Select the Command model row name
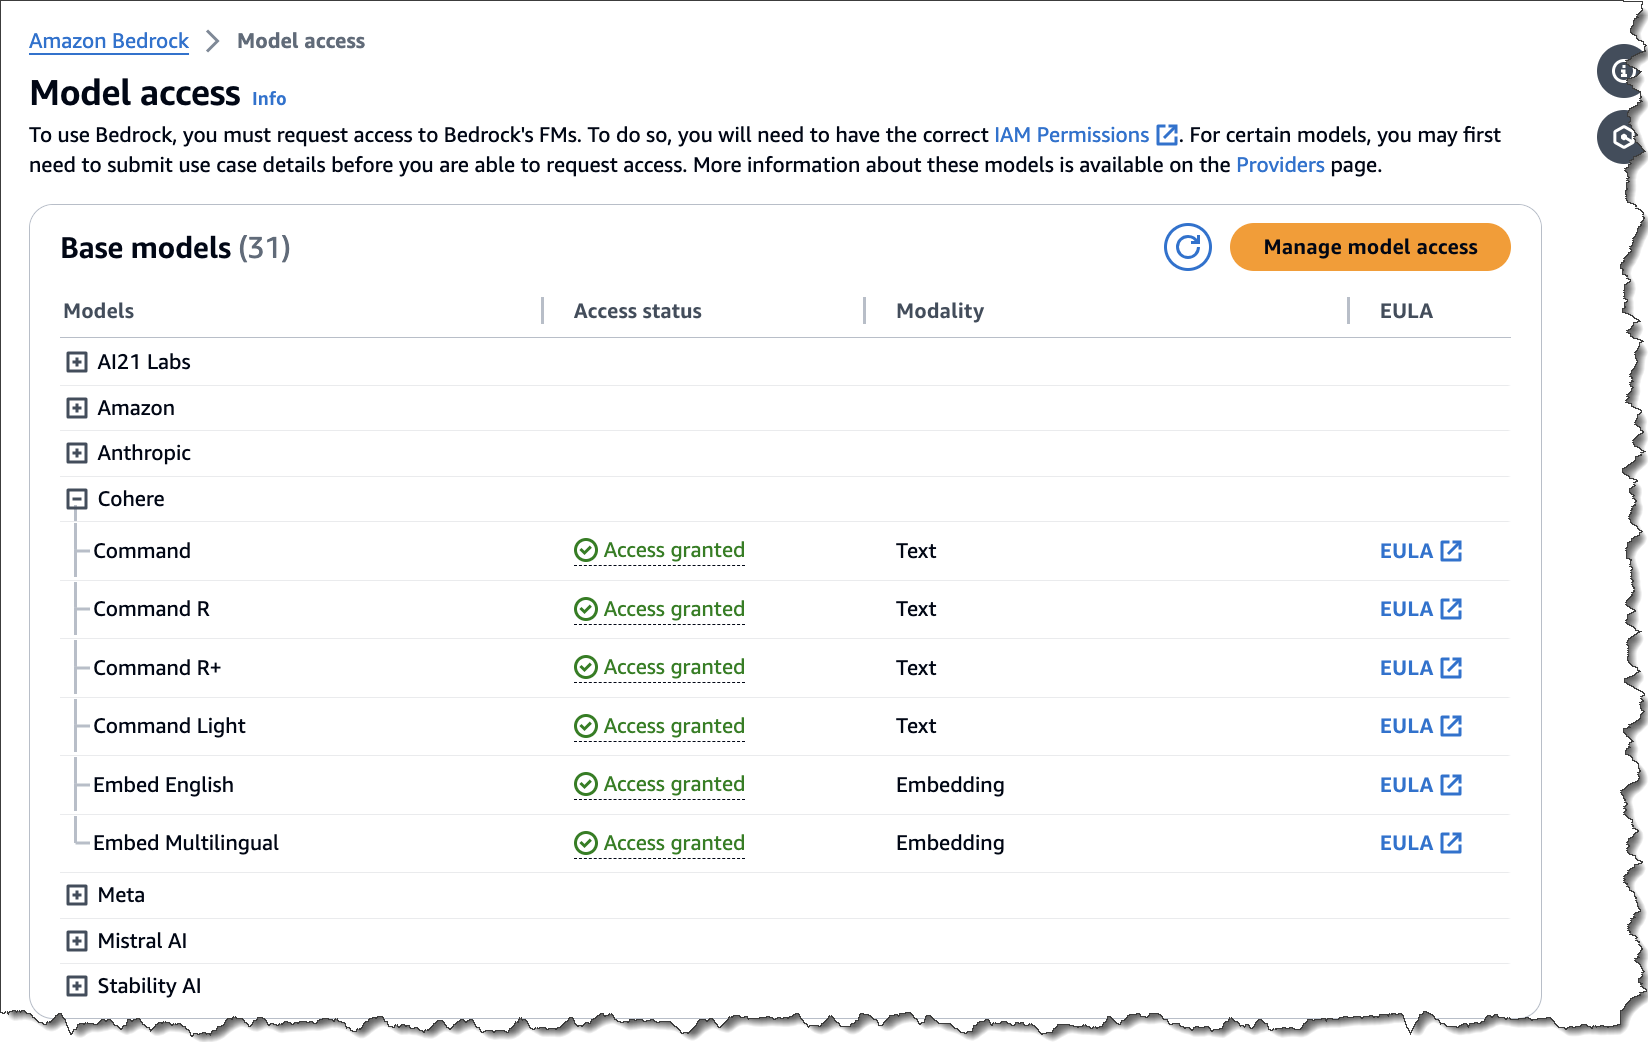1648x1042 pixels. coord(142,551)
